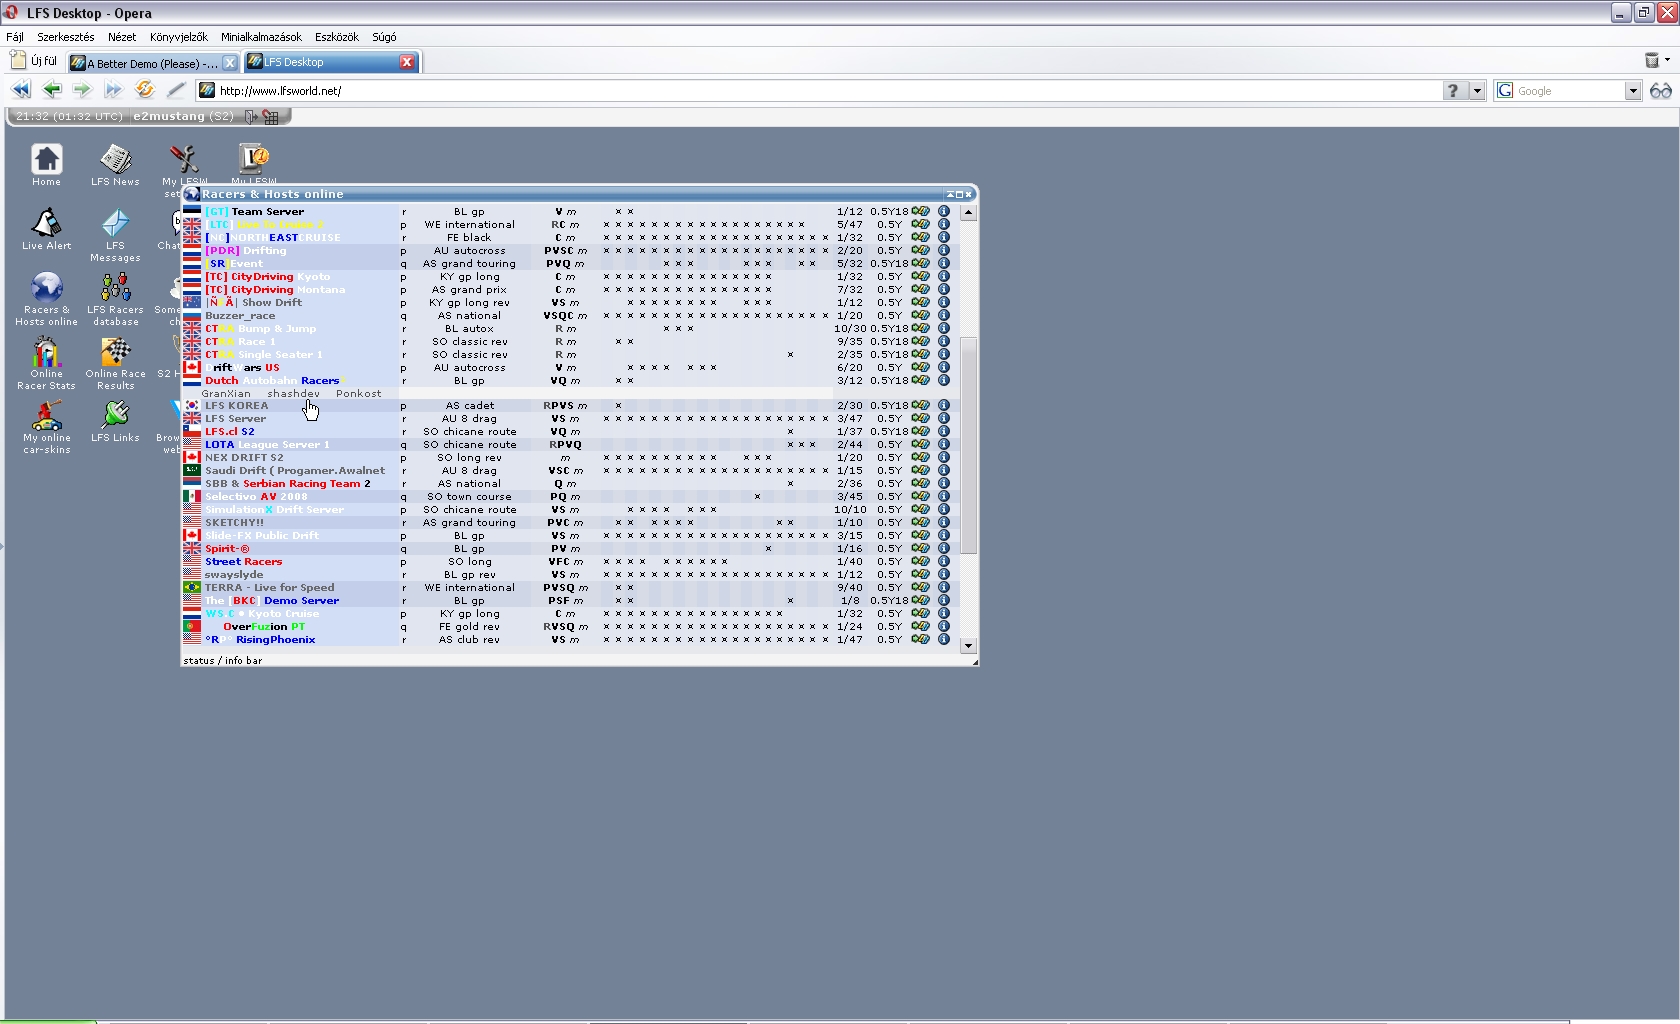Open the Súgó menu
Screen dimensions: 1680x1024
(x=384, y=37)
